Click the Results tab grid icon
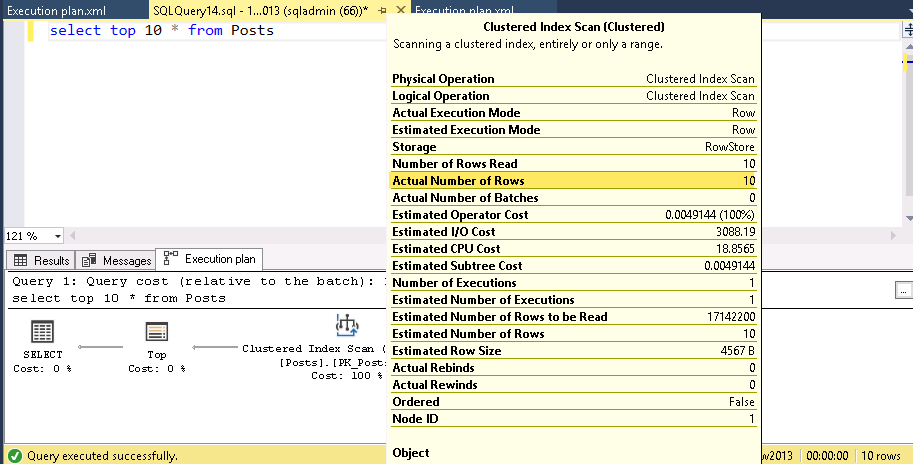This screenshot has width=913, height=464. click(x=20, y=260)
